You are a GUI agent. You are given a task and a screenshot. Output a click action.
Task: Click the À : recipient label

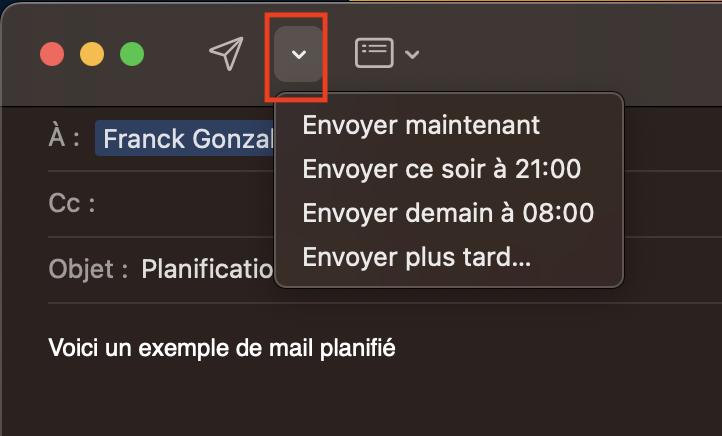click(x=64, y=137)
